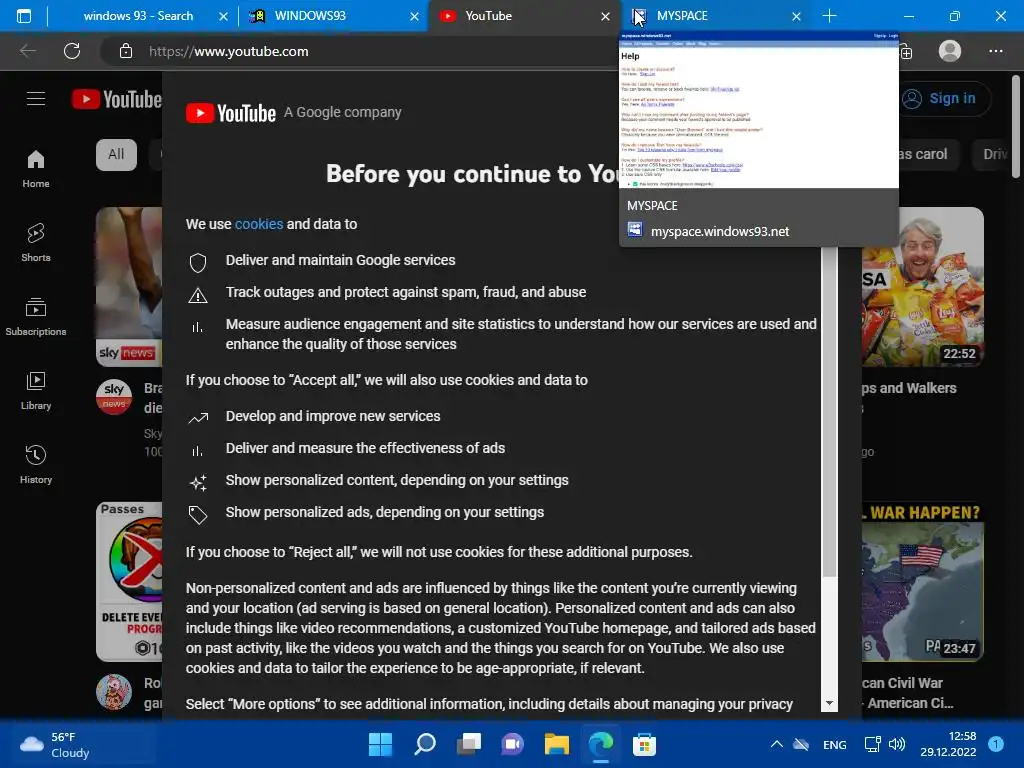Open the Edge Settings and more menu
The image size is (1024, 768).
click(995, 51)
